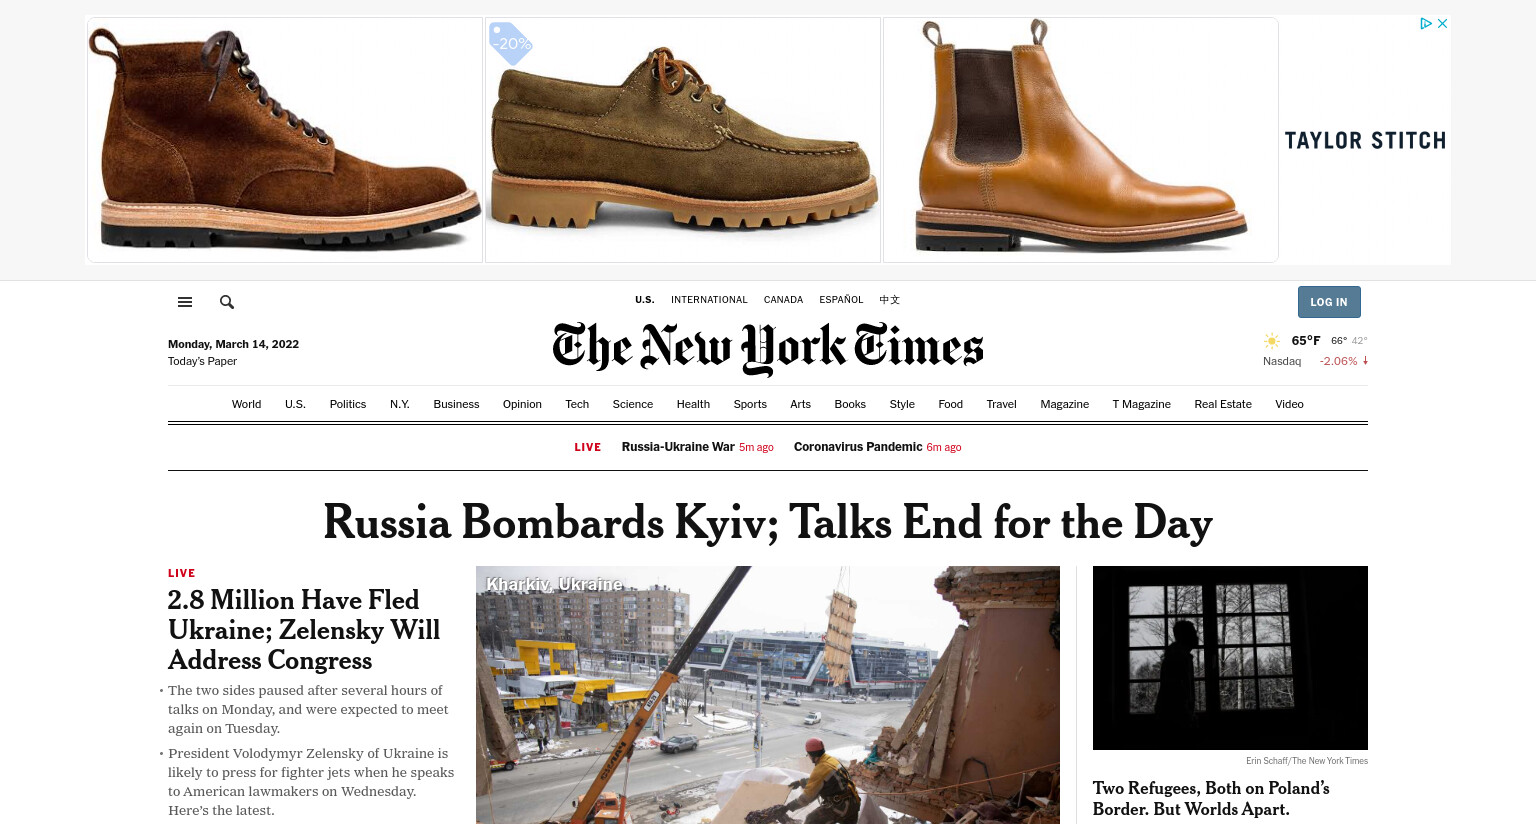Click the LOG IN button
Screen dimensions: 1536x824
pyautogui.click(x=1329, y=302)
